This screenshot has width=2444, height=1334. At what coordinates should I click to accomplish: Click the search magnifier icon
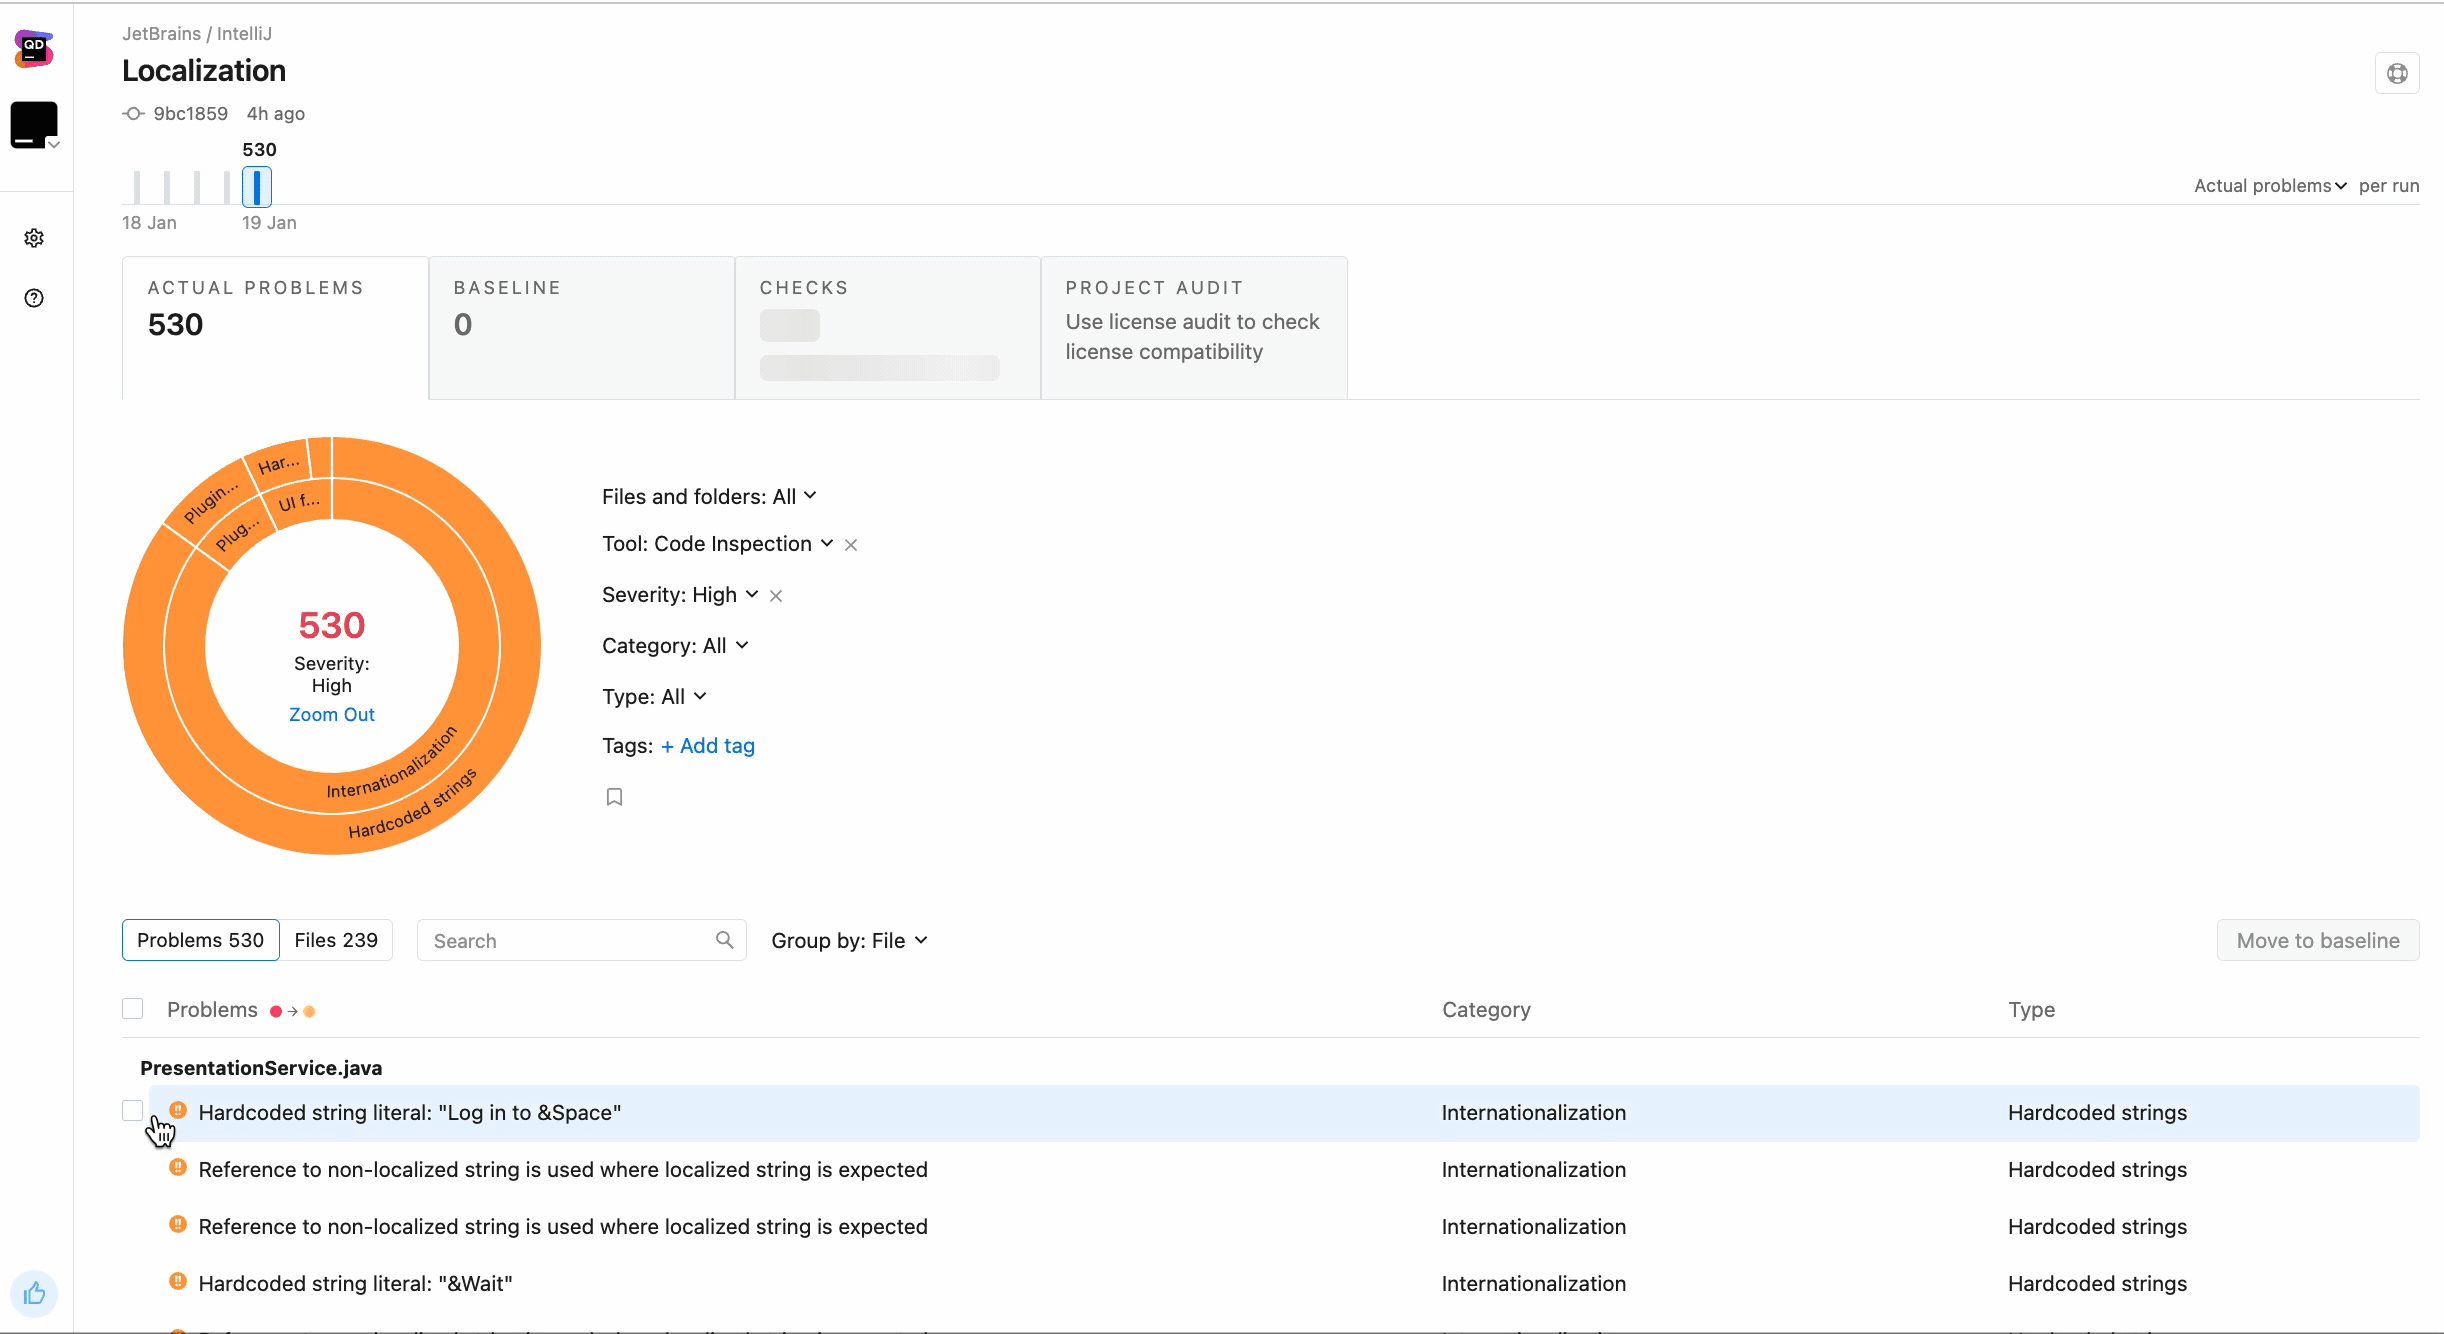[725, 940]
